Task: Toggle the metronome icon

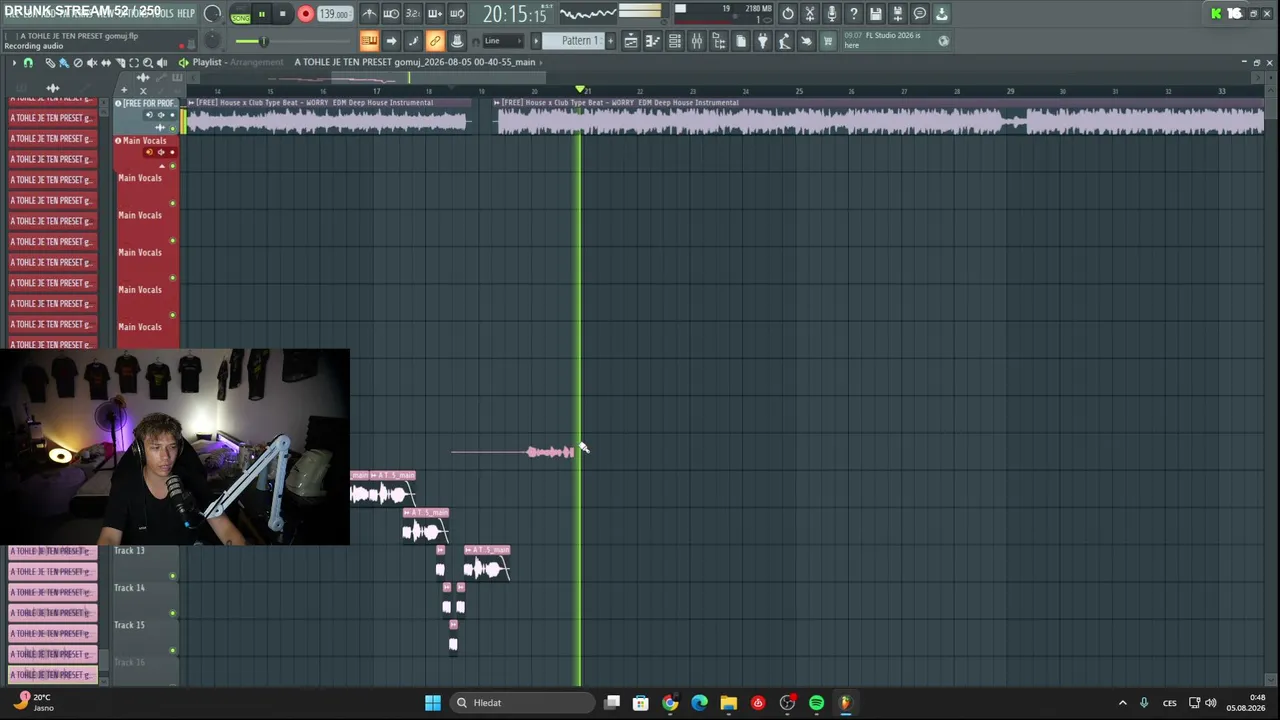Action: pyautogui.click(x=369, y=14)
